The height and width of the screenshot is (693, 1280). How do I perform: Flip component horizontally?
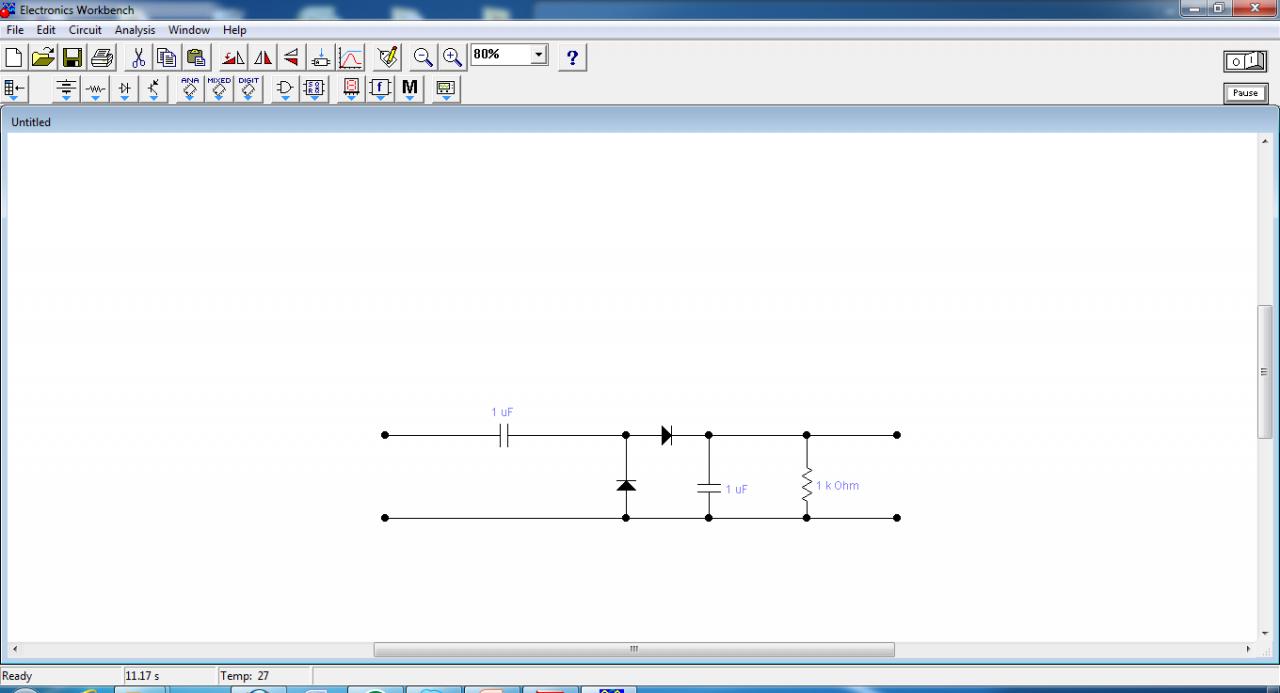pyautogui.click(x=263, y=58)
